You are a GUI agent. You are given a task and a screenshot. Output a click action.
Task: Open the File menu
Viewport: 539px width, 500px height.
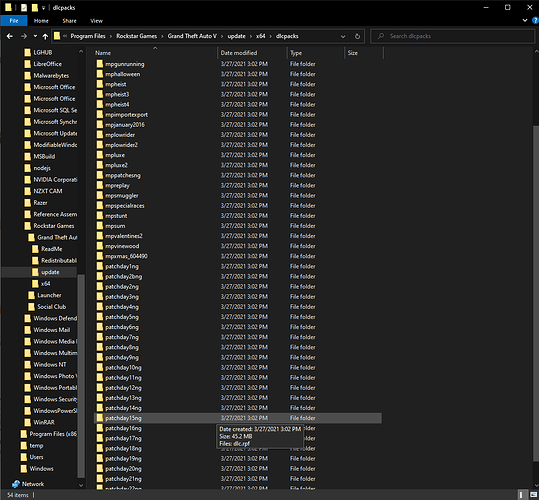point(14,21)
